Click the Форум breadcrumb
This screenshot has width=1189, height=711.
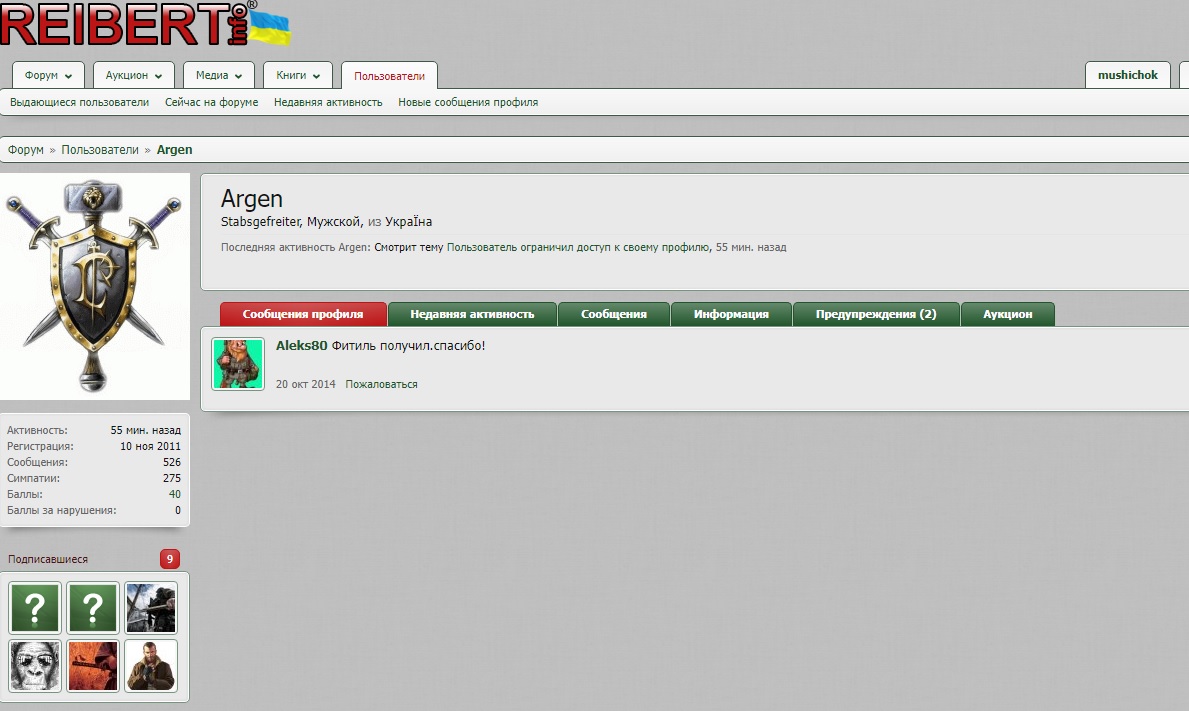pyautogui.click(x=26, y=149)
